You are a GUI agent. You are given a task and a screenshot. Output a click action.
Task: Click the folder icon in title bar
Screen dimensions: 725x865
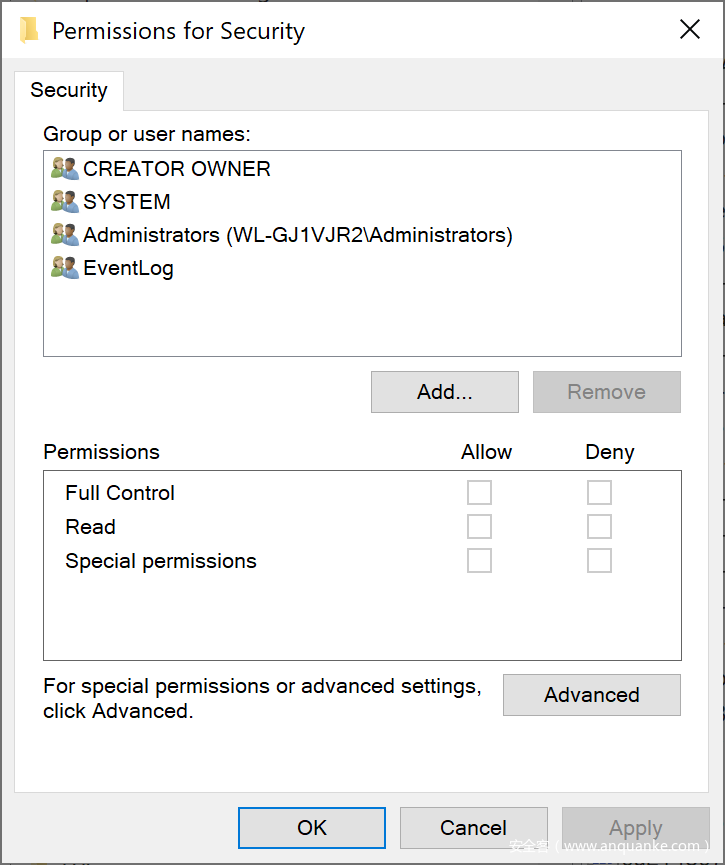(29, 30)
